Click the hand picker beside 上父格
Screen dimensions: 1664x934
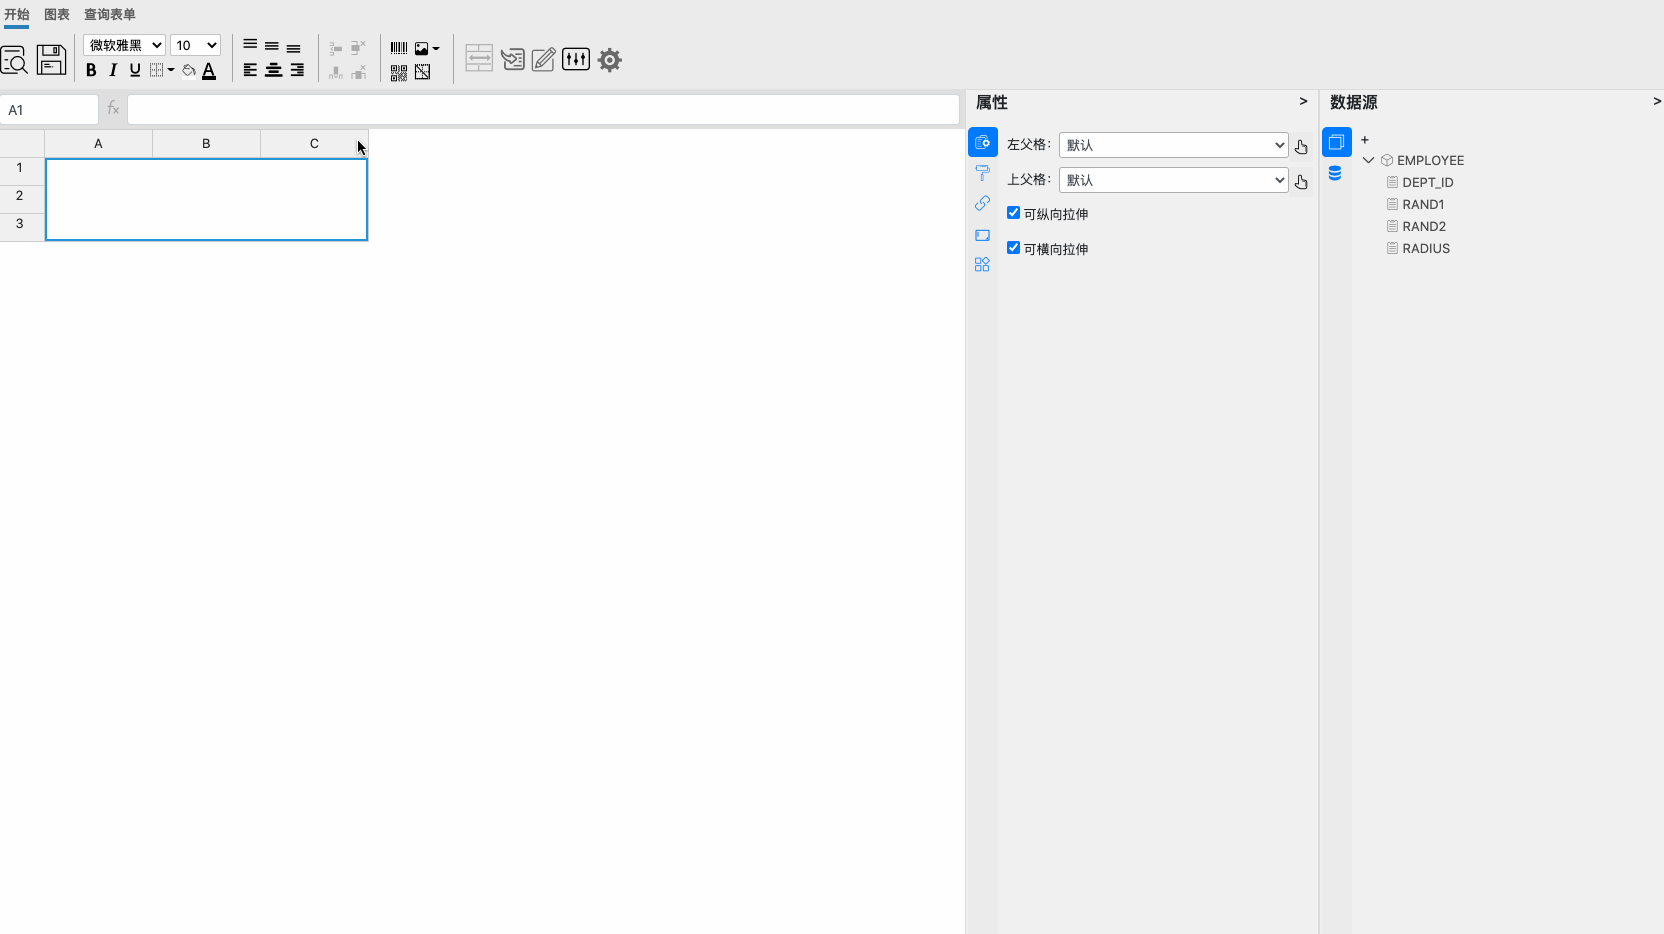point(1301,182)
